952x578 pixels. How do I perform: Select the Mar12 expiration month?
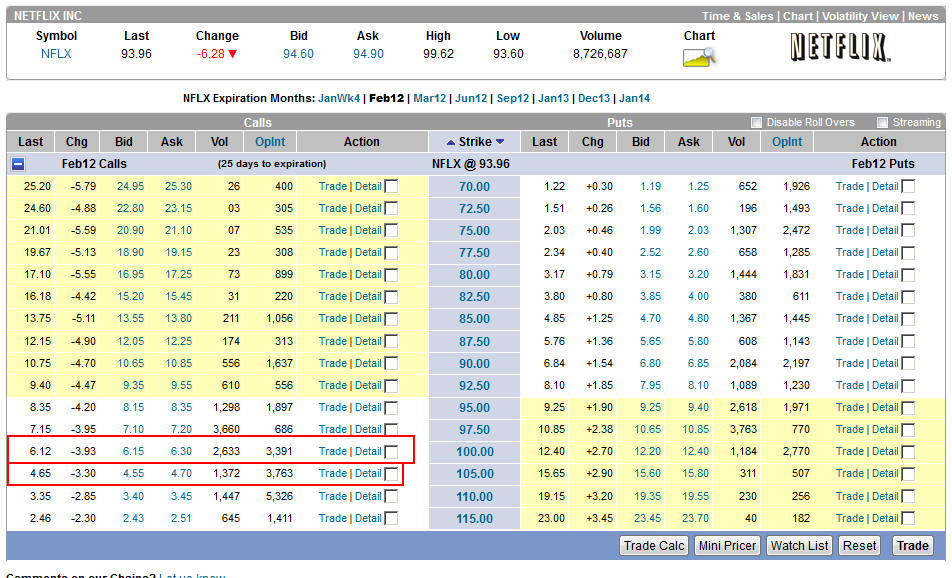click(x=429, y=98)
